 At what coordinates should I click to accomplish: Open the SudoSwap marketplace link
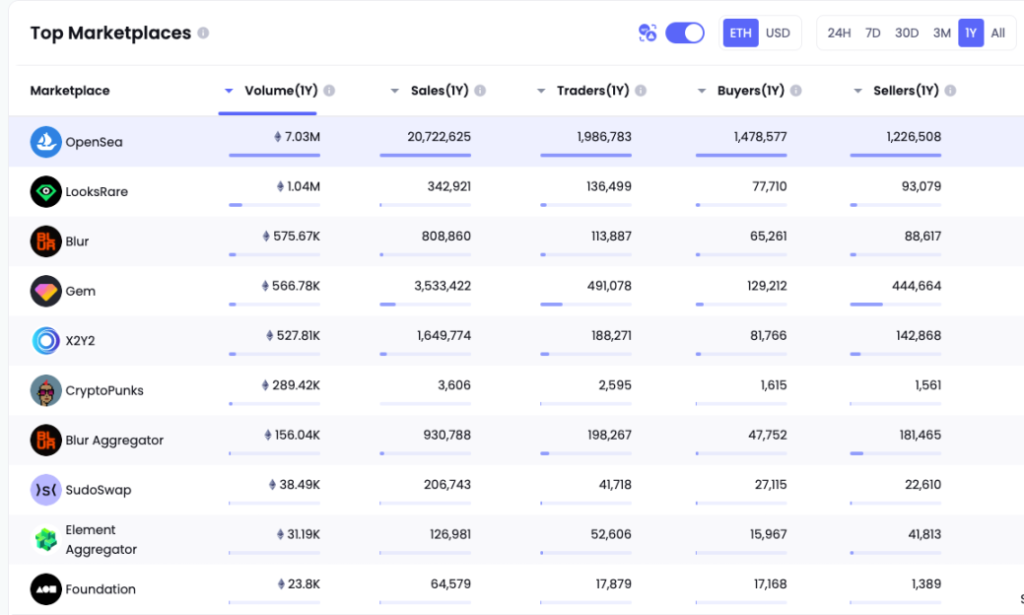98,490
